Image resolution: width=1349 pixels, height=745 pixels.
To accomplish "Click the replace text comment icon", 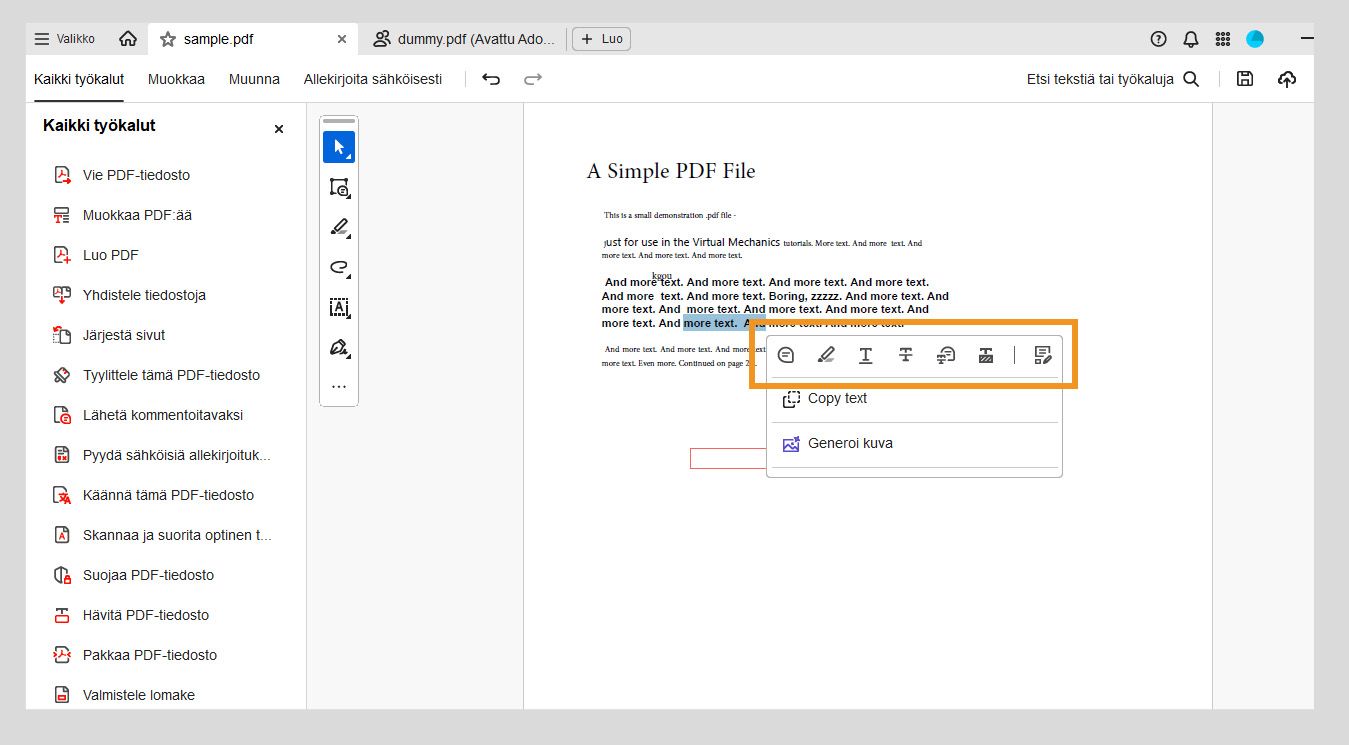I will (946, 355).
